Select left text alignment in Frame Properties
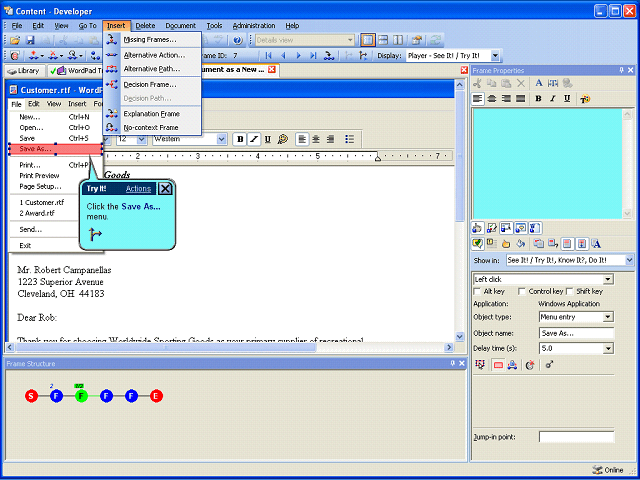This screenshot has height=480, width=640. 478,99
